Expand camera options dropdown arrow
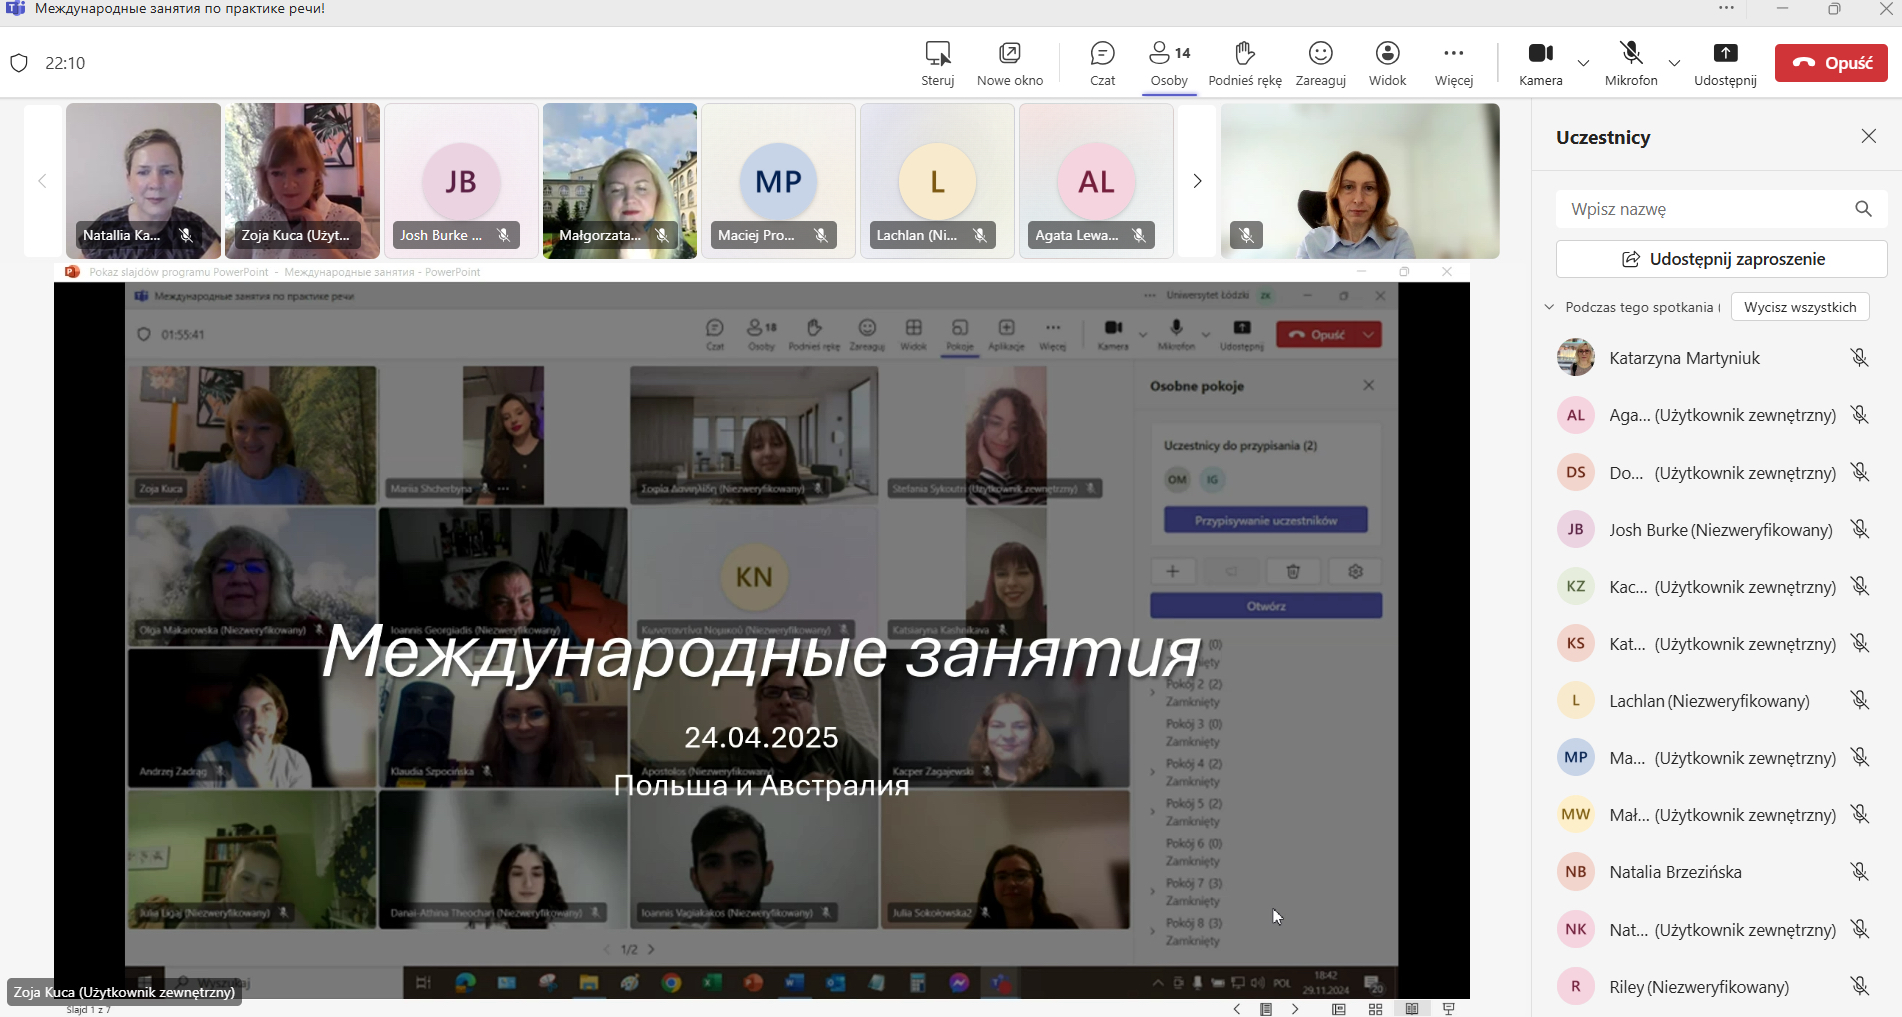Viewport: 1902px width, 1017px height. (x=1583, y=63)
